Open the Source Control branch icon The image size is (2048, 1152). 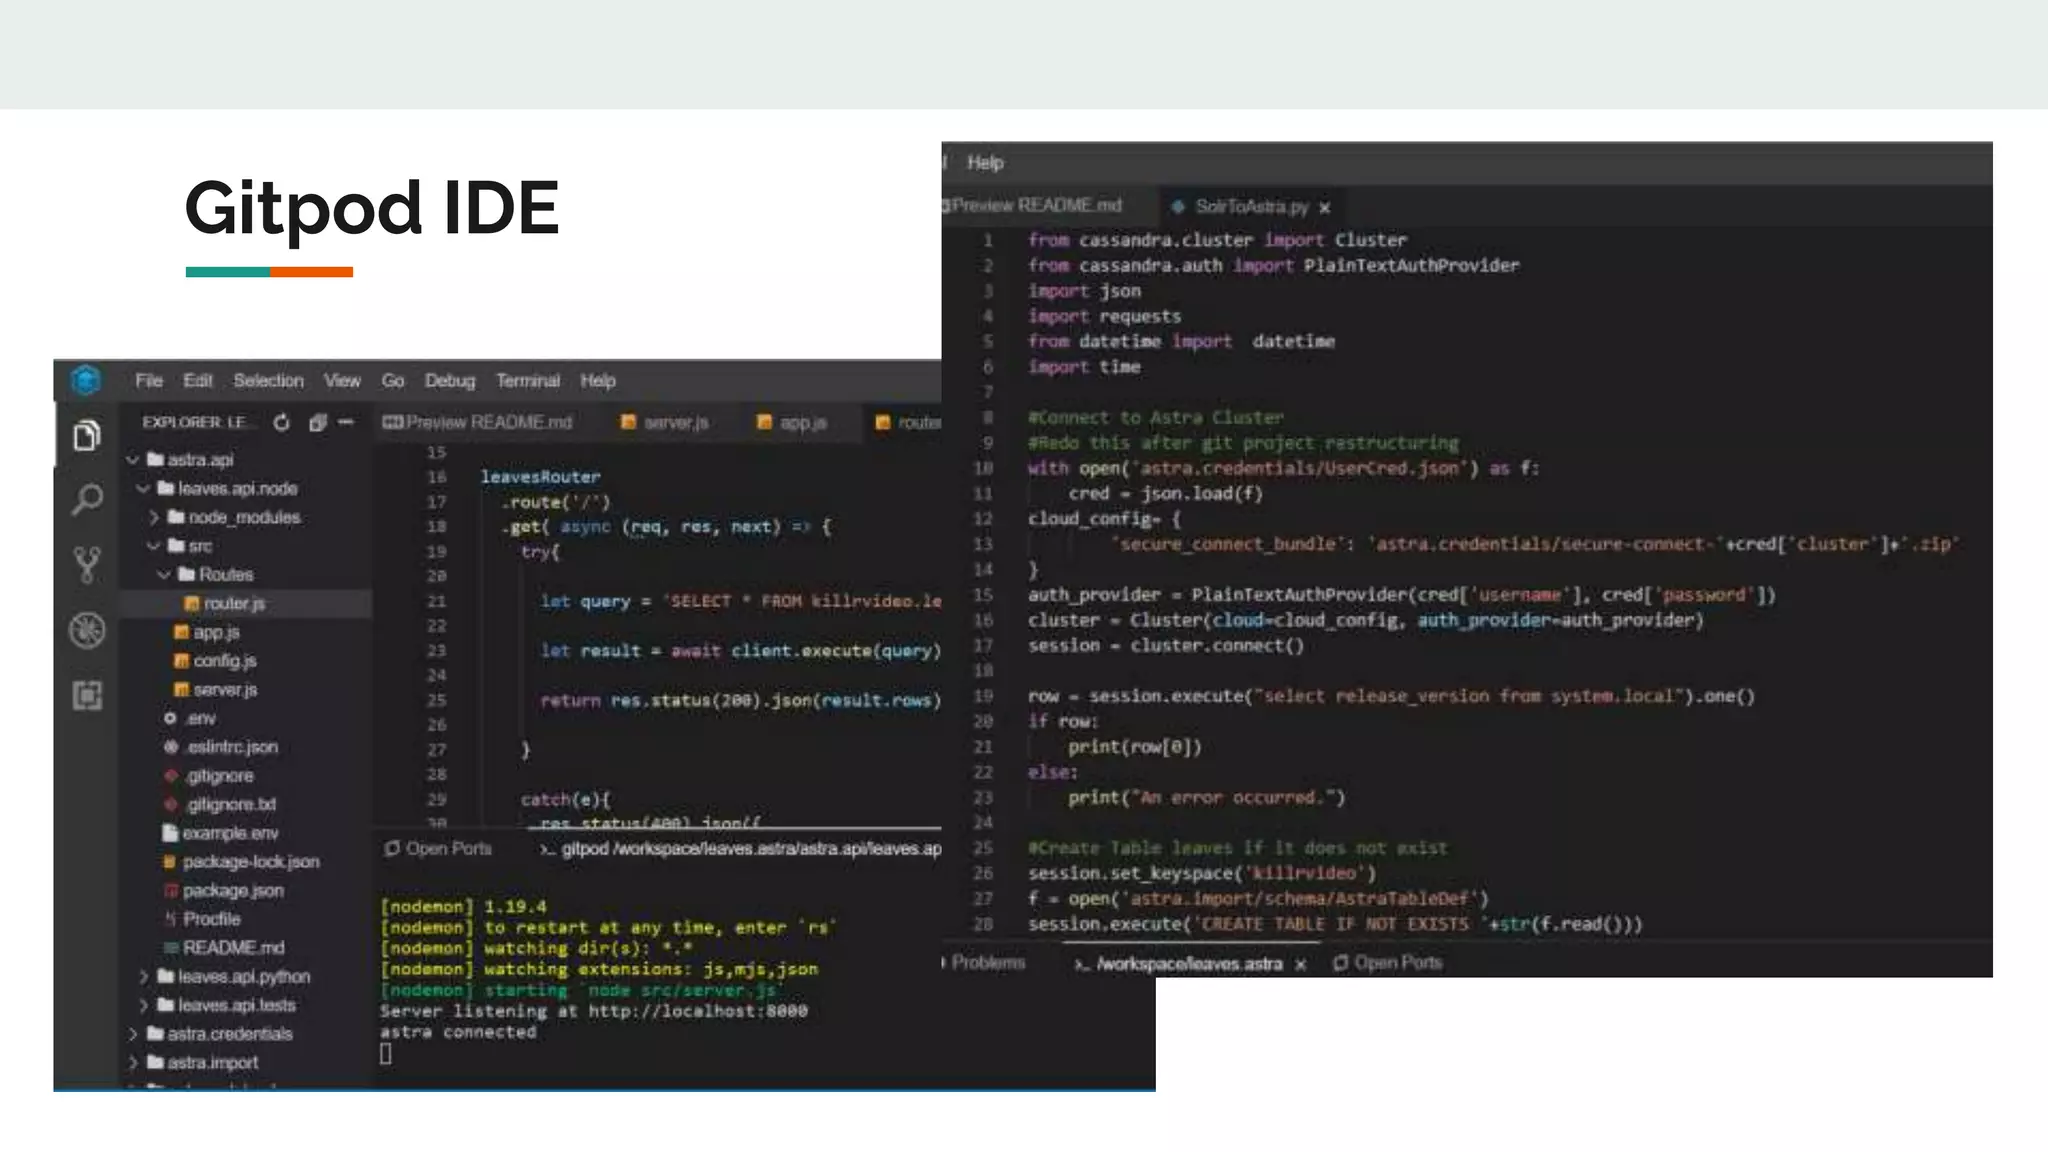tap(87, 565)
